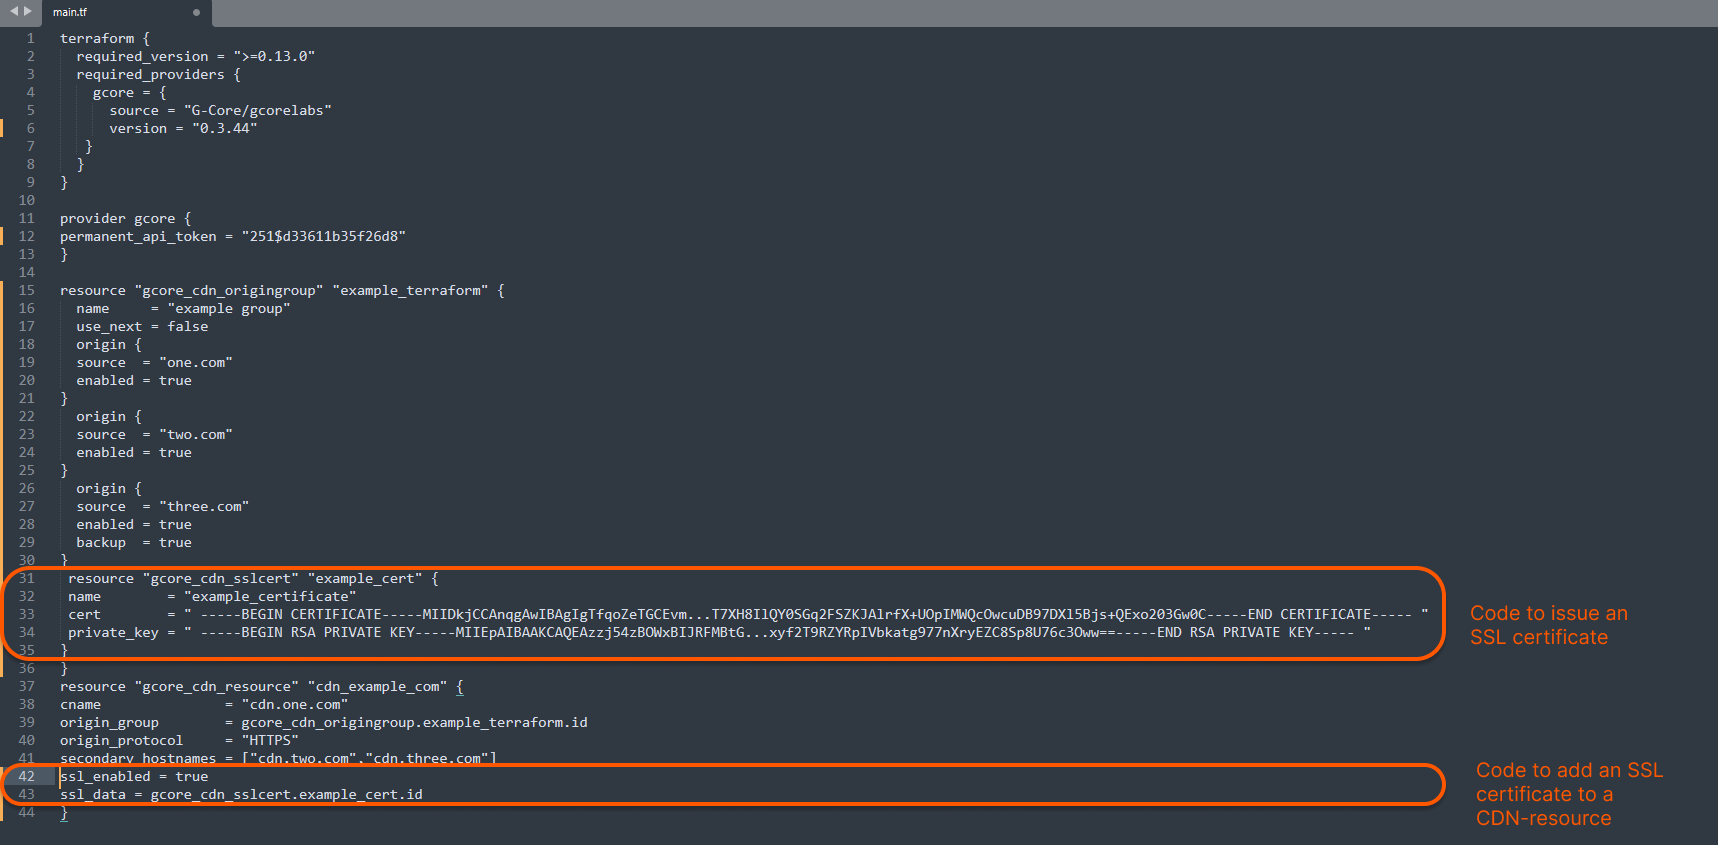Place cursor on version "0.3.44" text
This screenshot has width=1718, height=845.
tap(224, 129)
